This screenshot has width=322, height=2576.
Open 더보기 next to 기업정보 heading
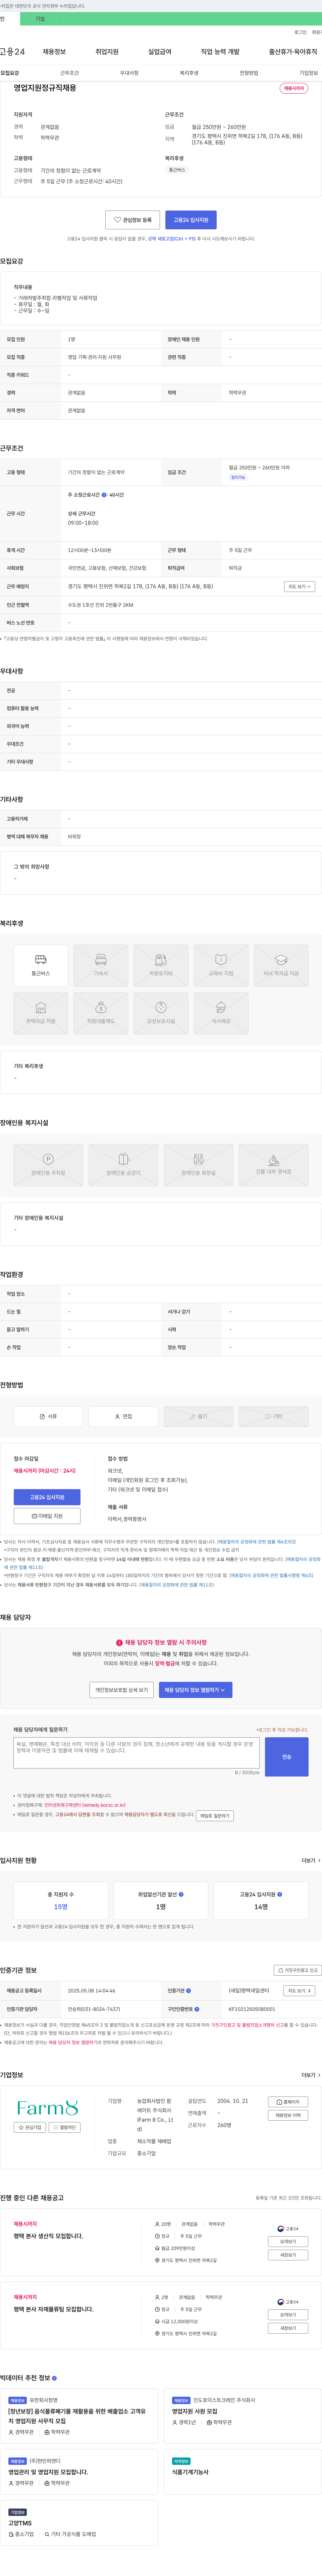point(311,2075)
